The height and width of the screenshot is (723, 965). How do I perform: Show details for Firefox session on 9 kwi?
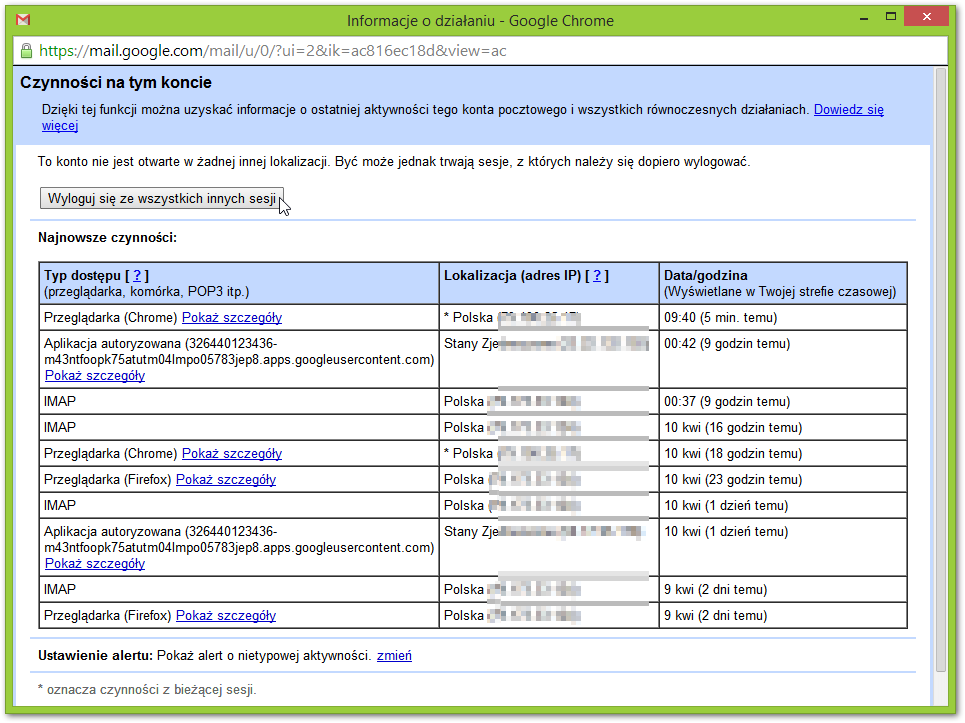[226, 615]
